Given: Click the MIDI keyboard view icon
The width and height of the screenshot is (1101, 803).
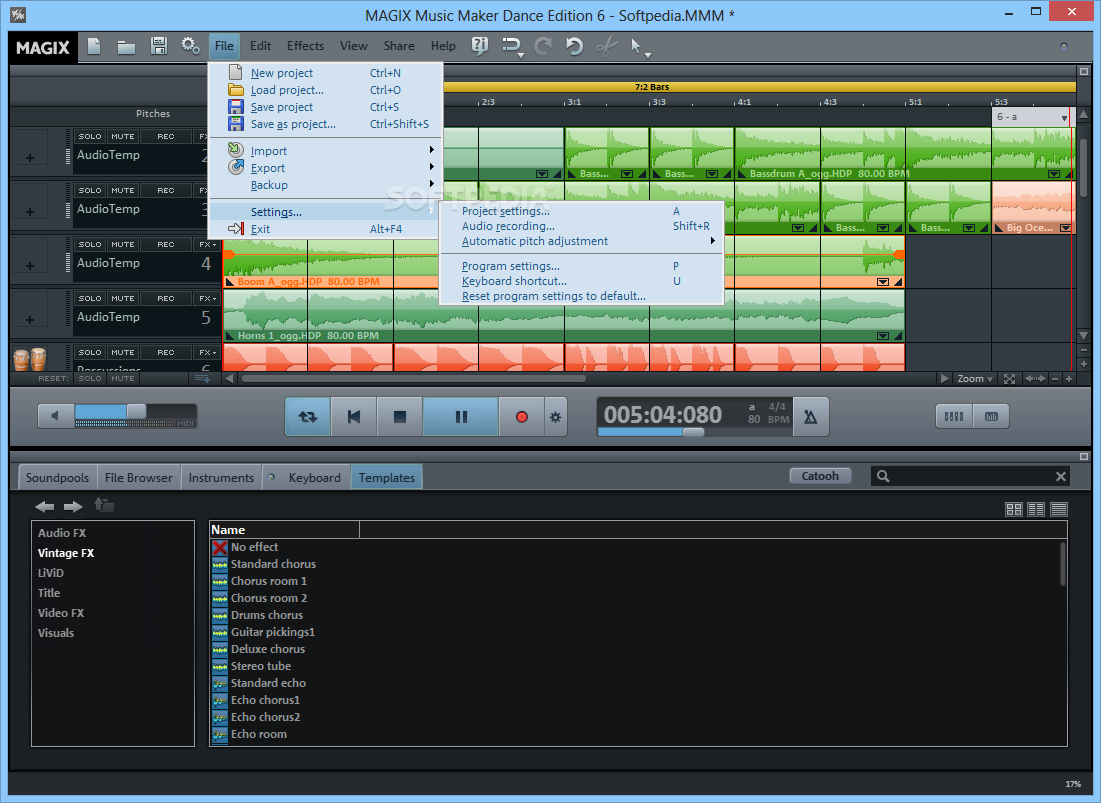Looking at the screenshot, I should pyautogui.click(x=991, y=416).
